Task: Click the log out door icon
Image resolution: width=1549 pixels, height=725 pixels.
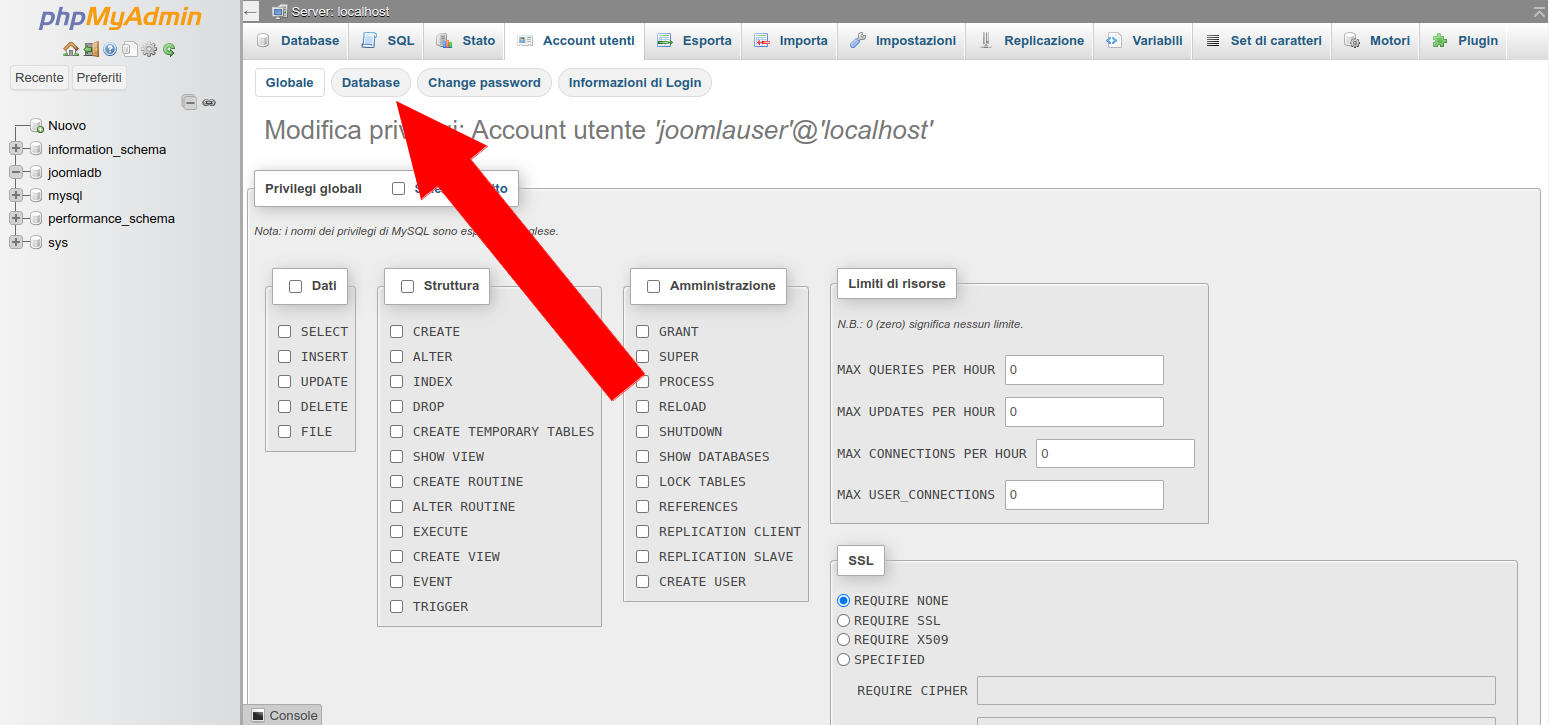Action: (x=91, y=49)
